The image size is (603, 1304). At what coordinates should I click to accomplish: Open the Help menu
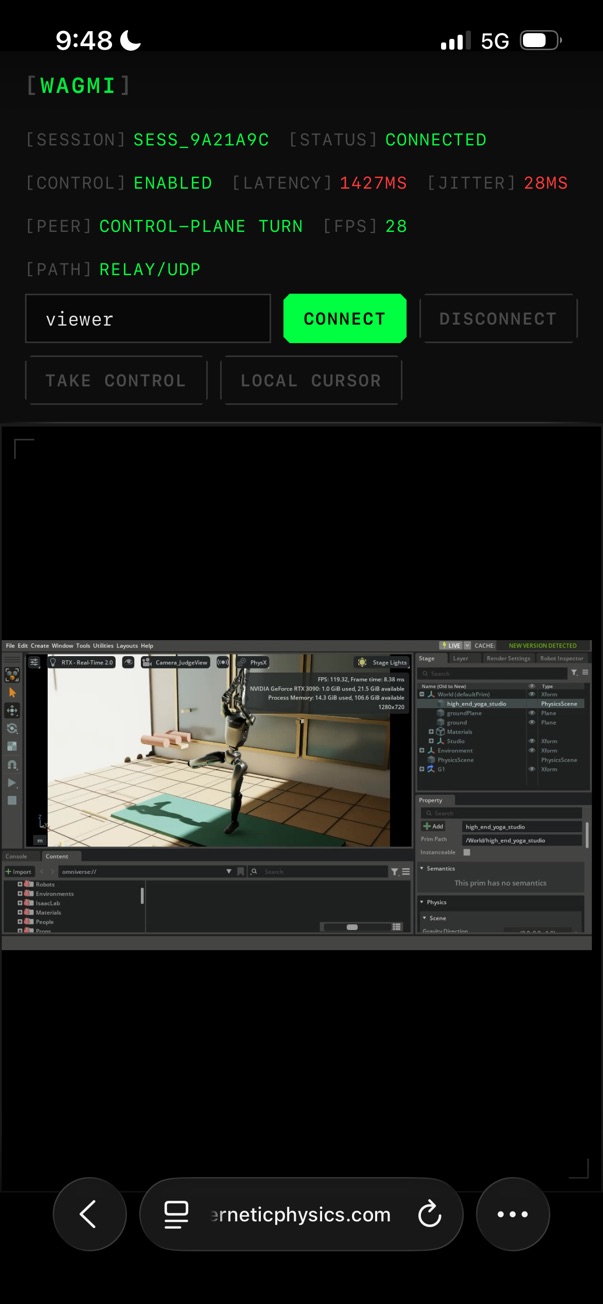pos(147,646)
